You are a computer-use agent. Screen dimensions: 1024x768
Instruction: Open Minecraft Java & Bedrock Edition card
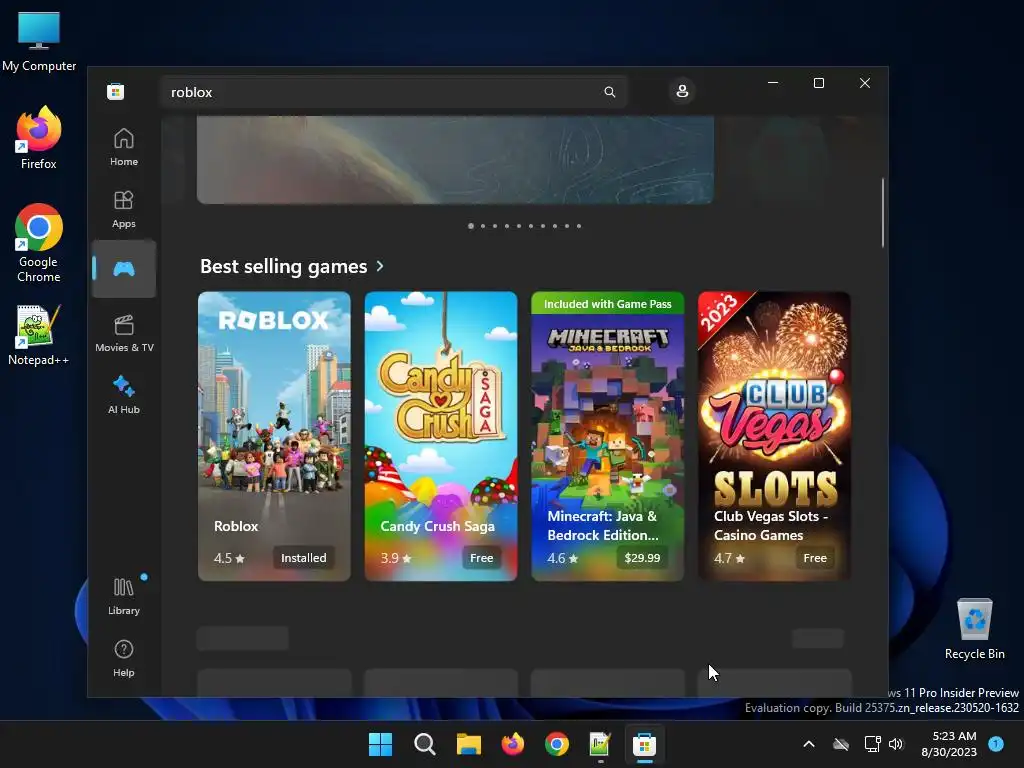pyautogui.click(x=607, y=436)
